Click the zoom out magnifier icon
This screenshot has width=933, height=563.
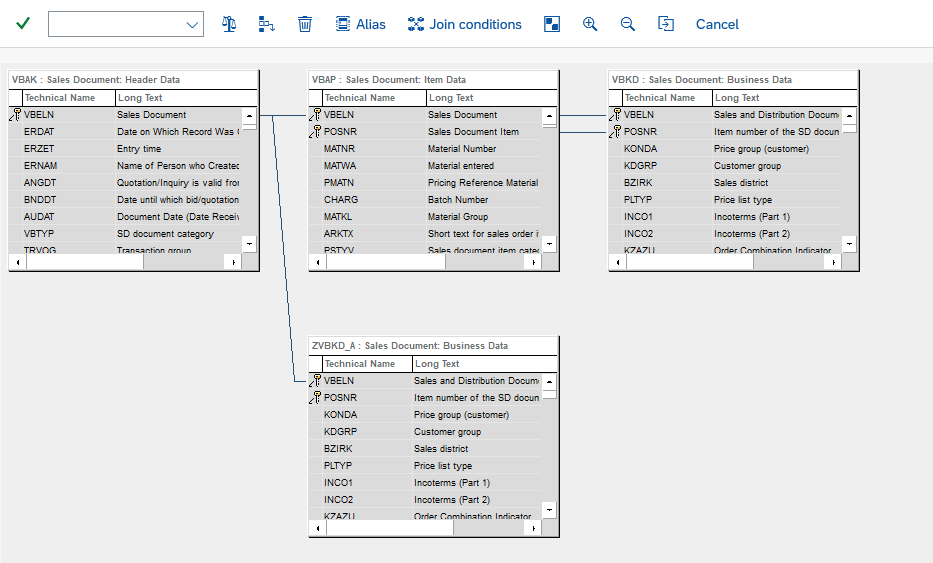coord(628,24)
